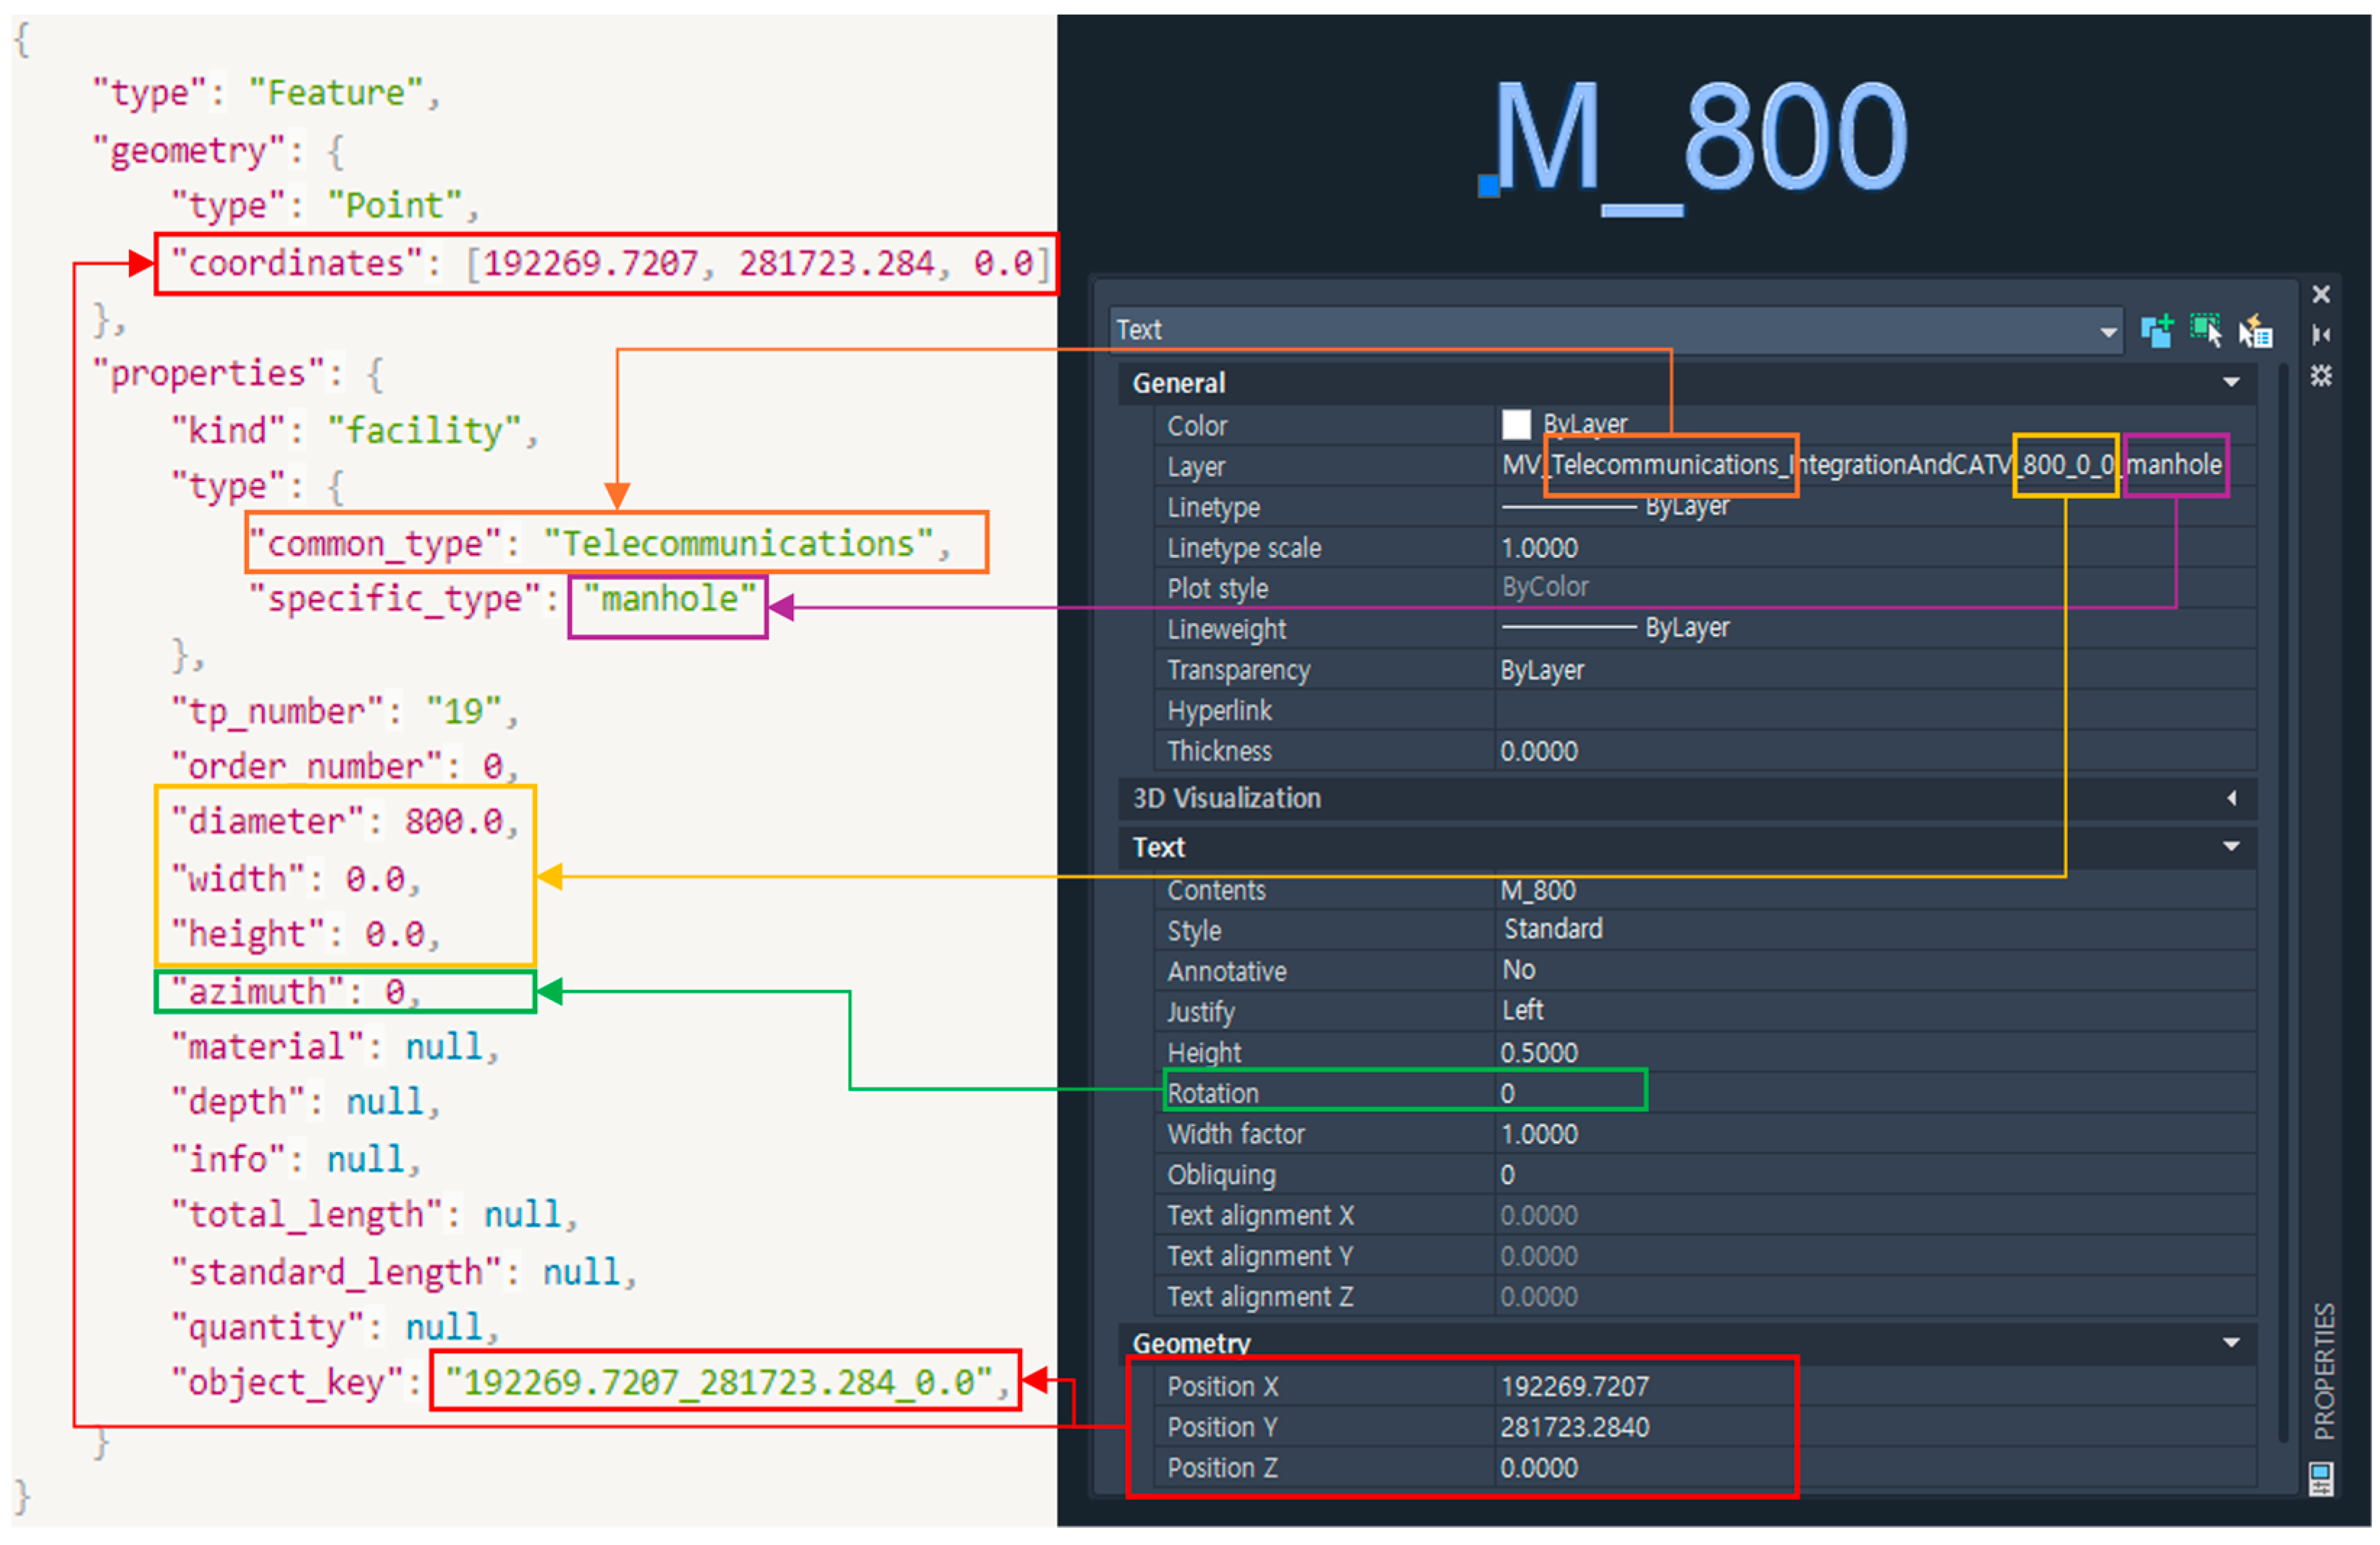Collapse the Geometry section
Viewport: 2380px width, 1545px height.
click(2231, 1343)
